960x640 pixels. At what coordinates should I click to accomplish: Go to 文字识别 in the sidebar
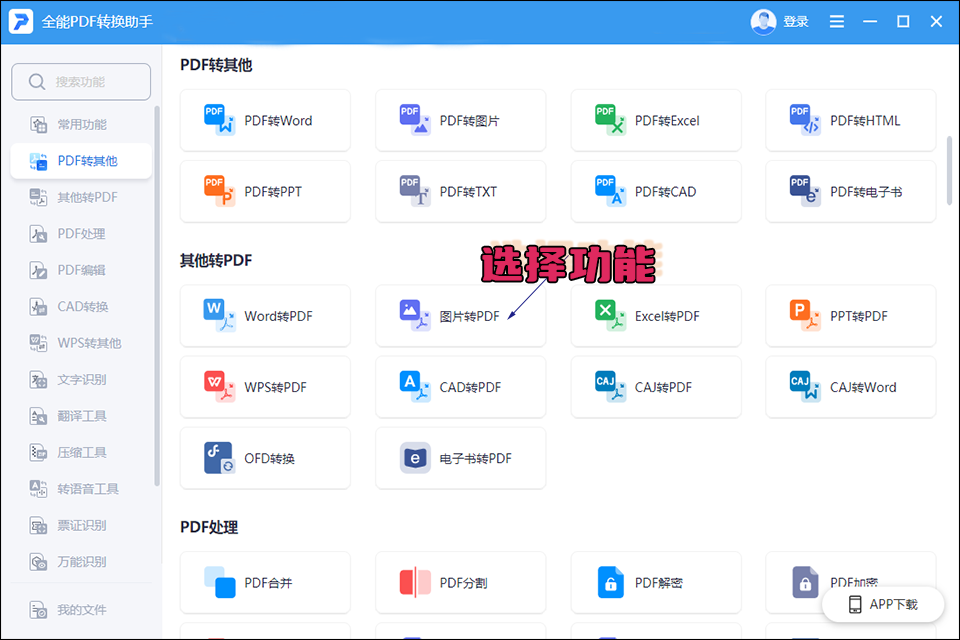coord(81,379)
